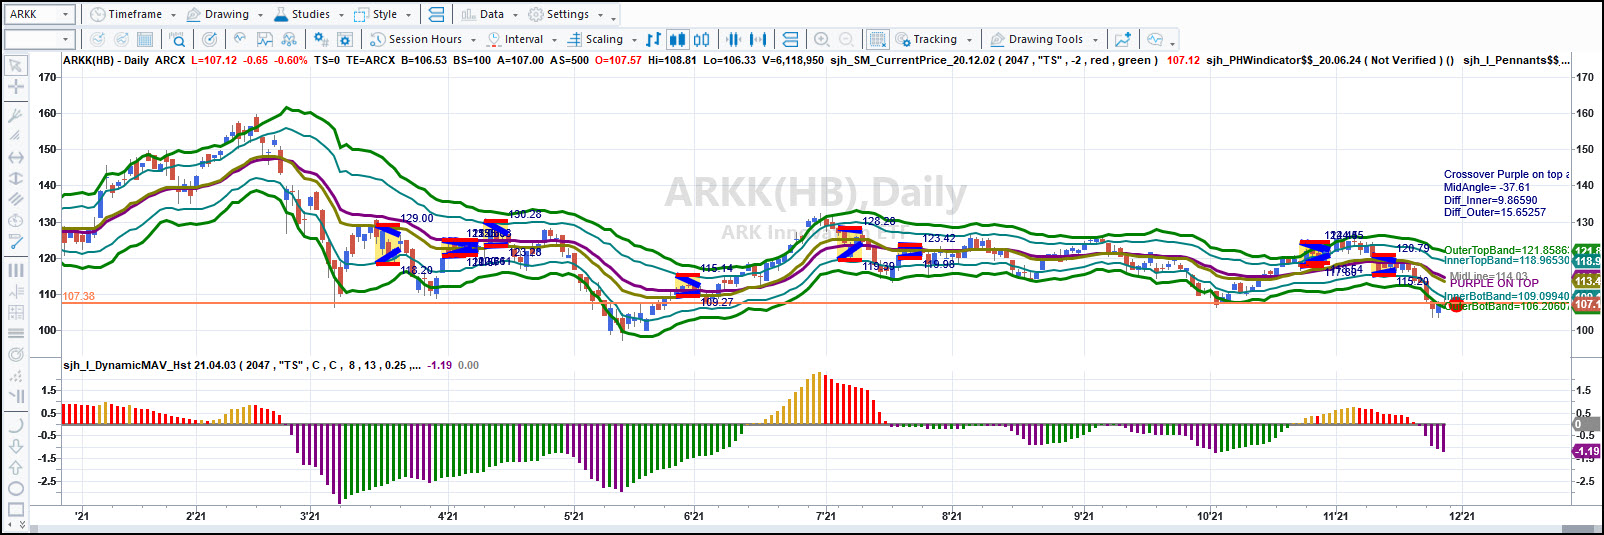Click the stacked panels icon before zoom buttons
The image size is (1604, 535).
click(790, 39)
